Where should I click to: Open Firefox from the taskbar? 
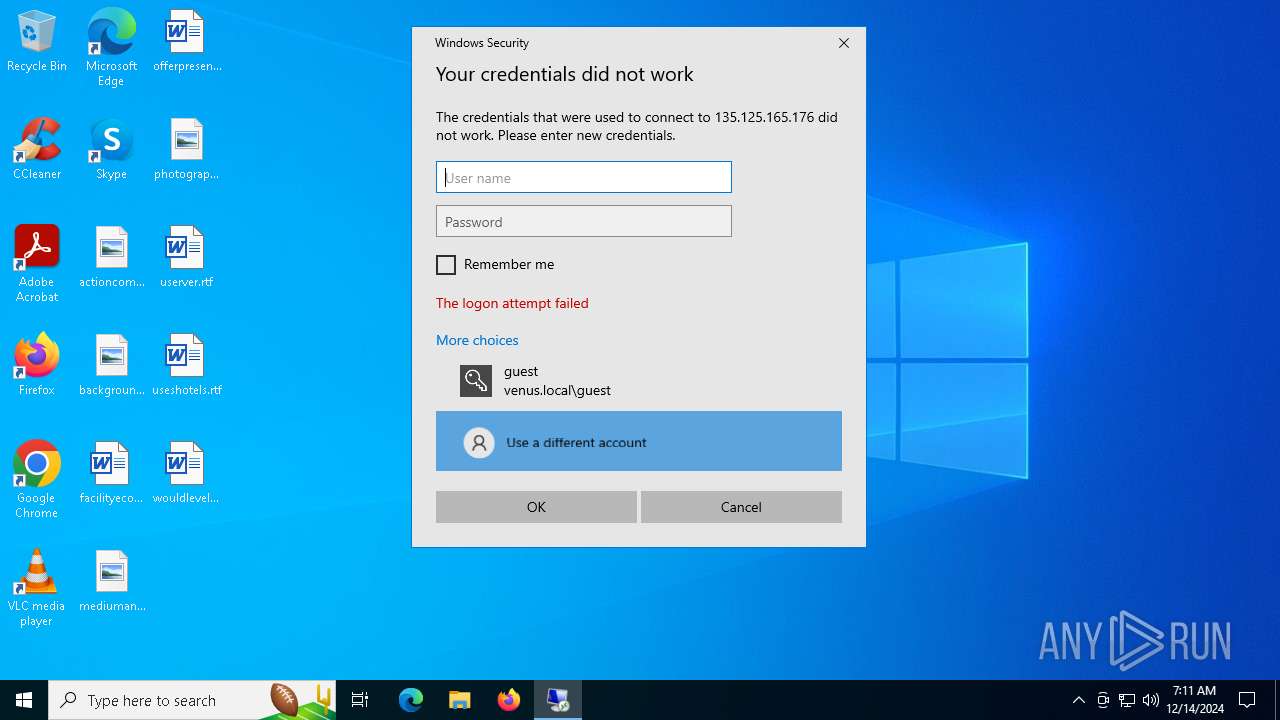pyautogui.click(x=509, y=700)
